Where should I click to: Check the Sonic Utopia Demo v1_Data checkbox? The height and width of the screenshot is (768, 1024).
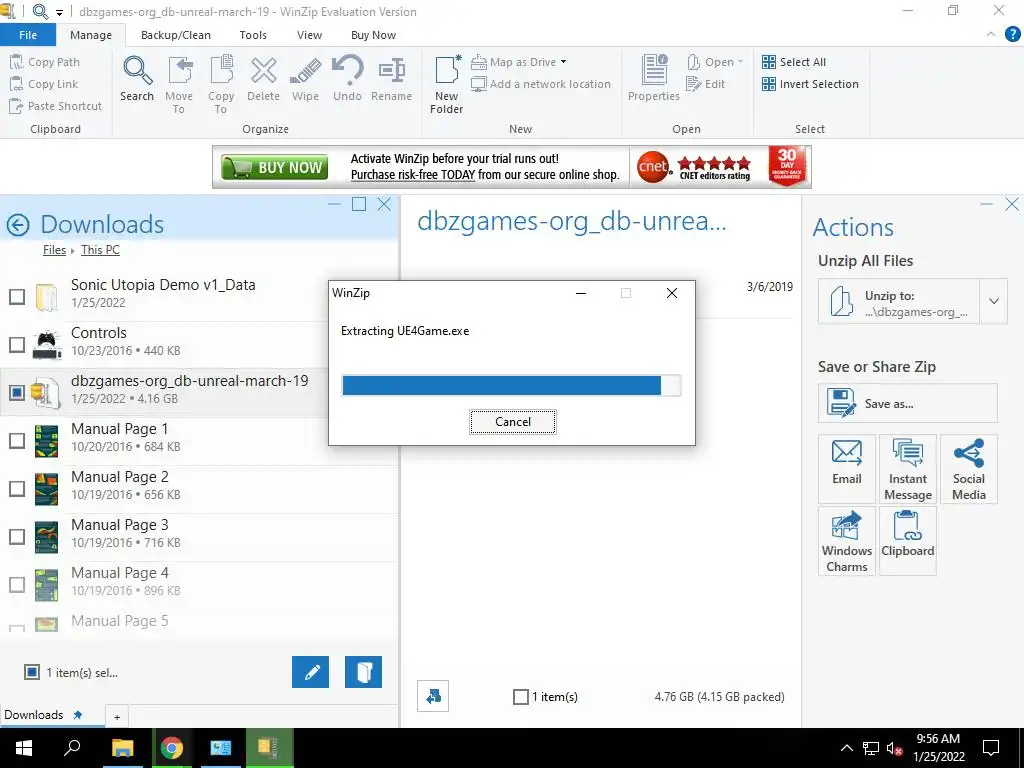coord(17,296)
